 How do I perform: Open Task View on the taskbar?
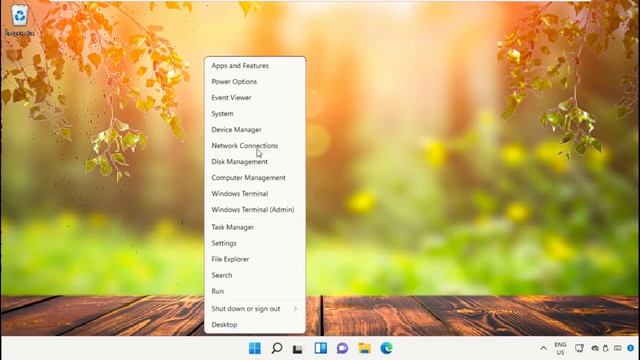tap(298, 349)
